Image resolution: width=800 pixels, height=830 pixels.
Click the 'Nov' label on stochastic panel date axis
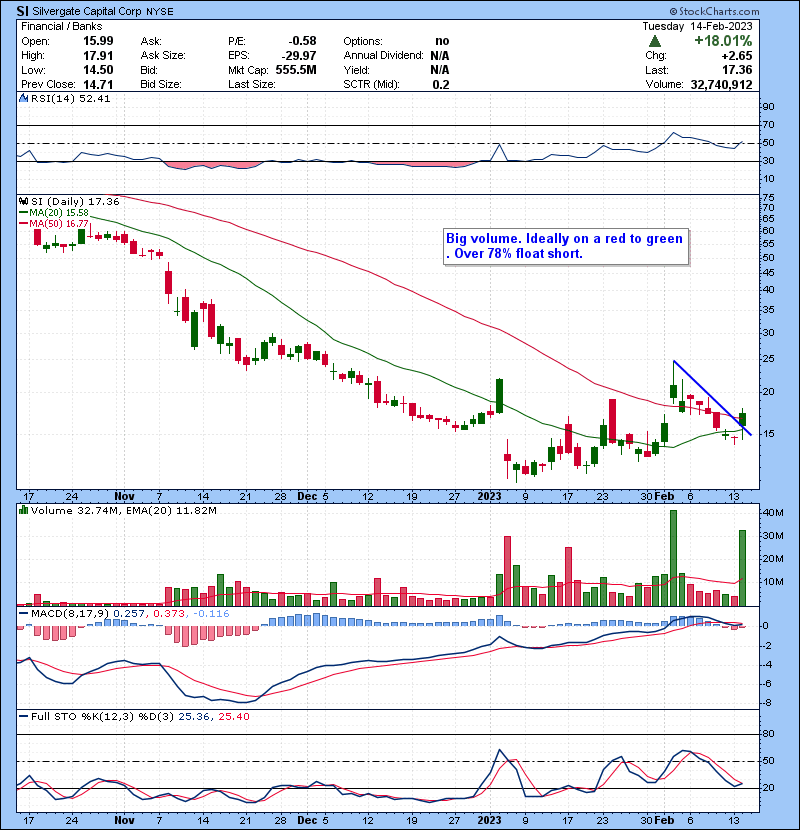[x=124, y=820]
